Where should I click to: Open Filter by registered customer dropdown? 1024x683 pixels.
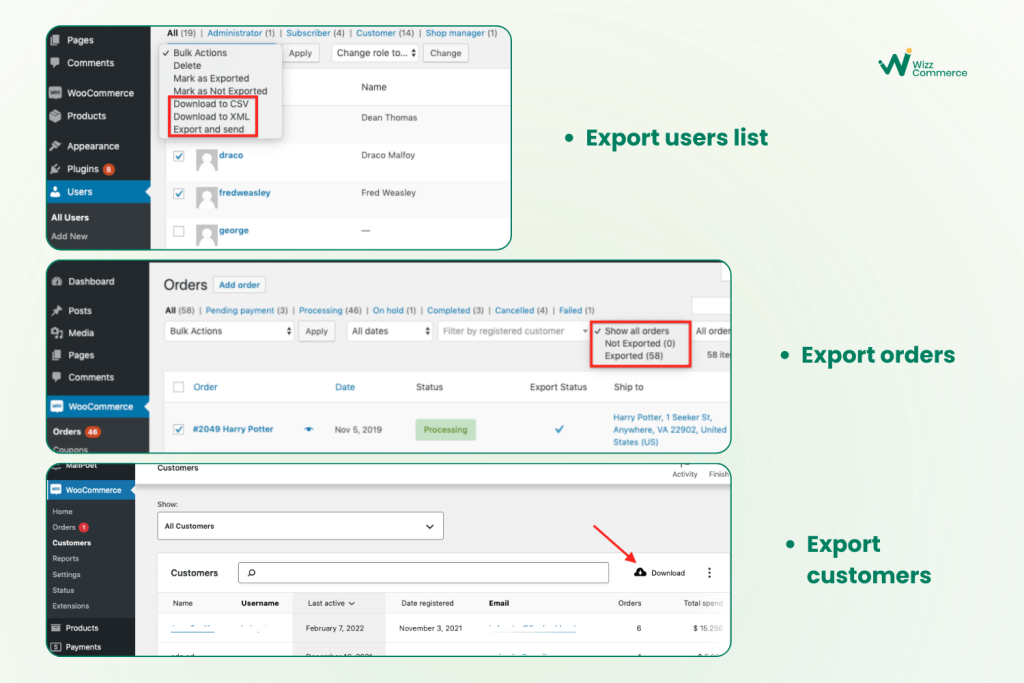(514, 331)
